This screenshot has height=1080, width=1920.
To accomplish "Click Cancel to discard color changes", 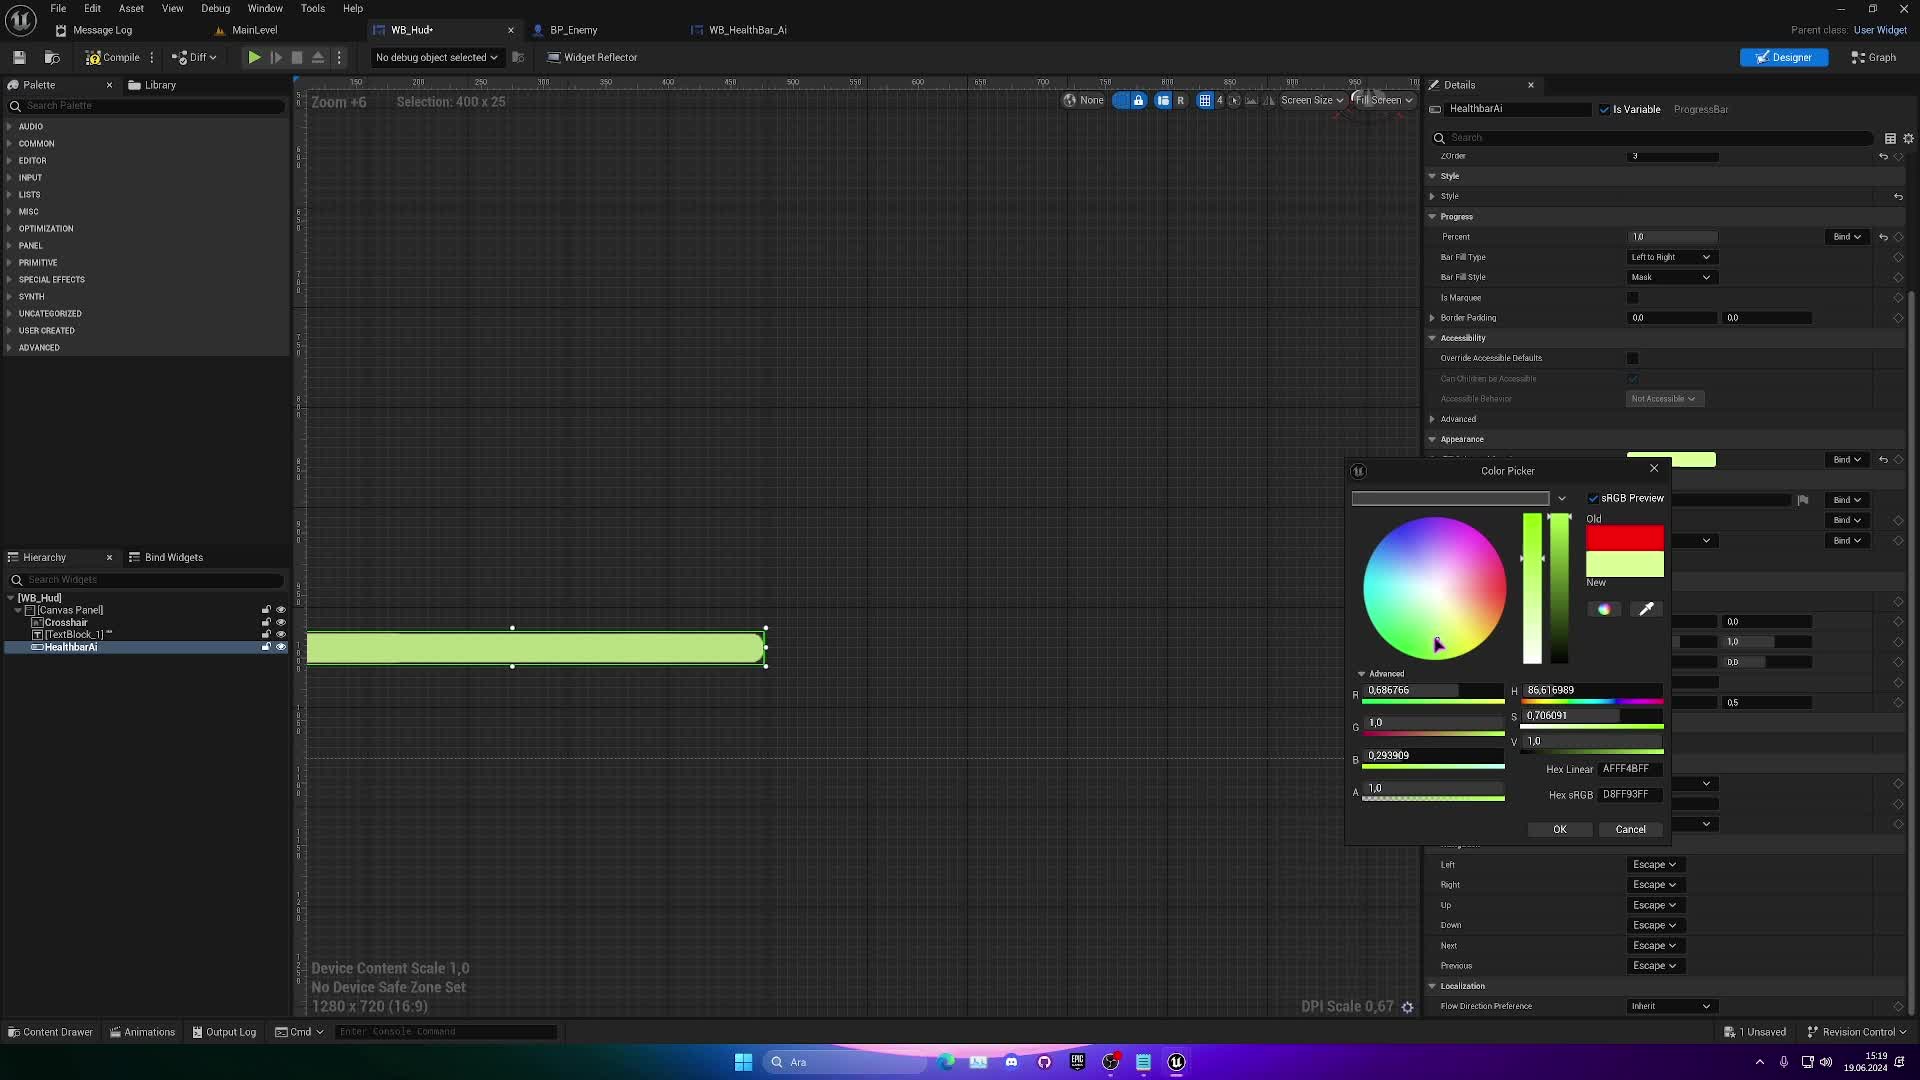I will tap(1631, 828).
